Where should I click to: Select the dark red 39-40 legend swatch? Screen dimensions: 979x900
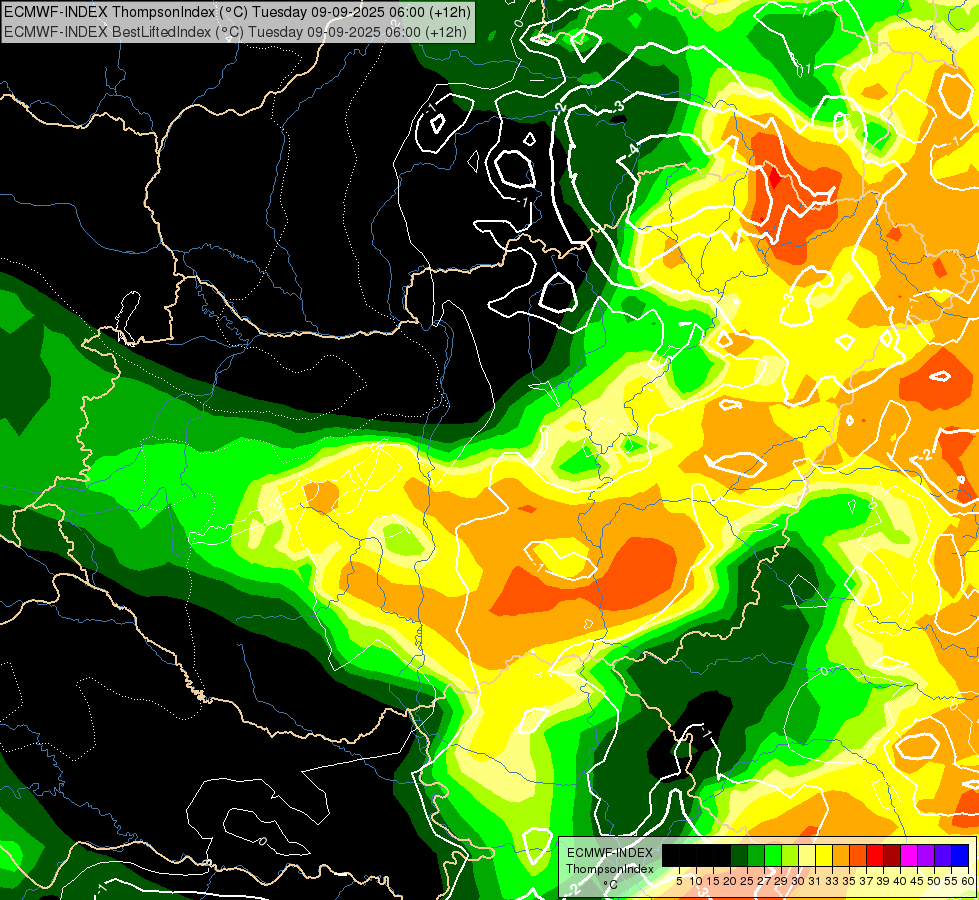click(892, 855)
